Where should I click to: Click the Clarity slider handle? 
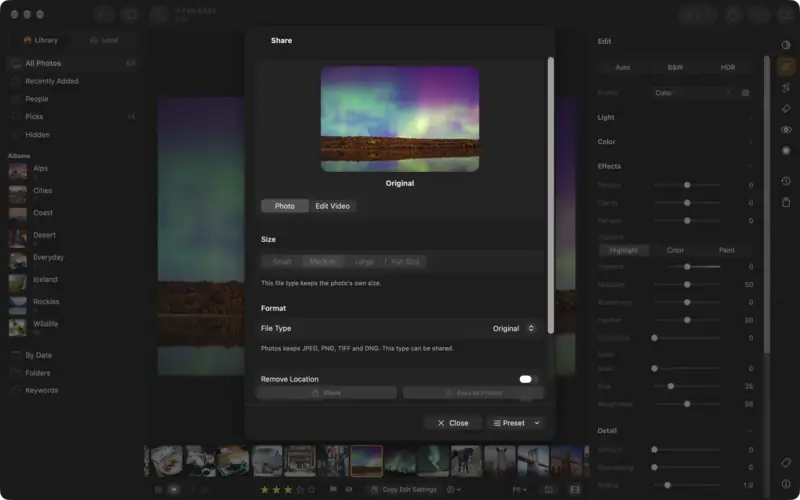tap(687, 203)
